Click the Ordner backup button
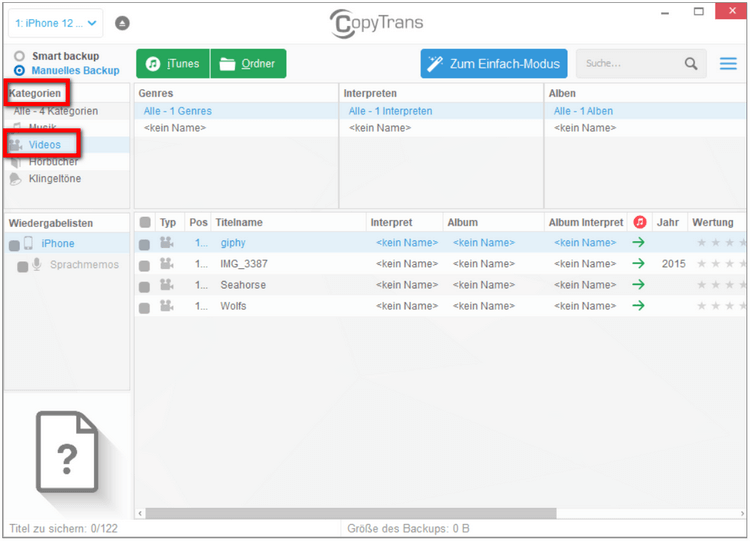750x541 pixels. [248, 63]
